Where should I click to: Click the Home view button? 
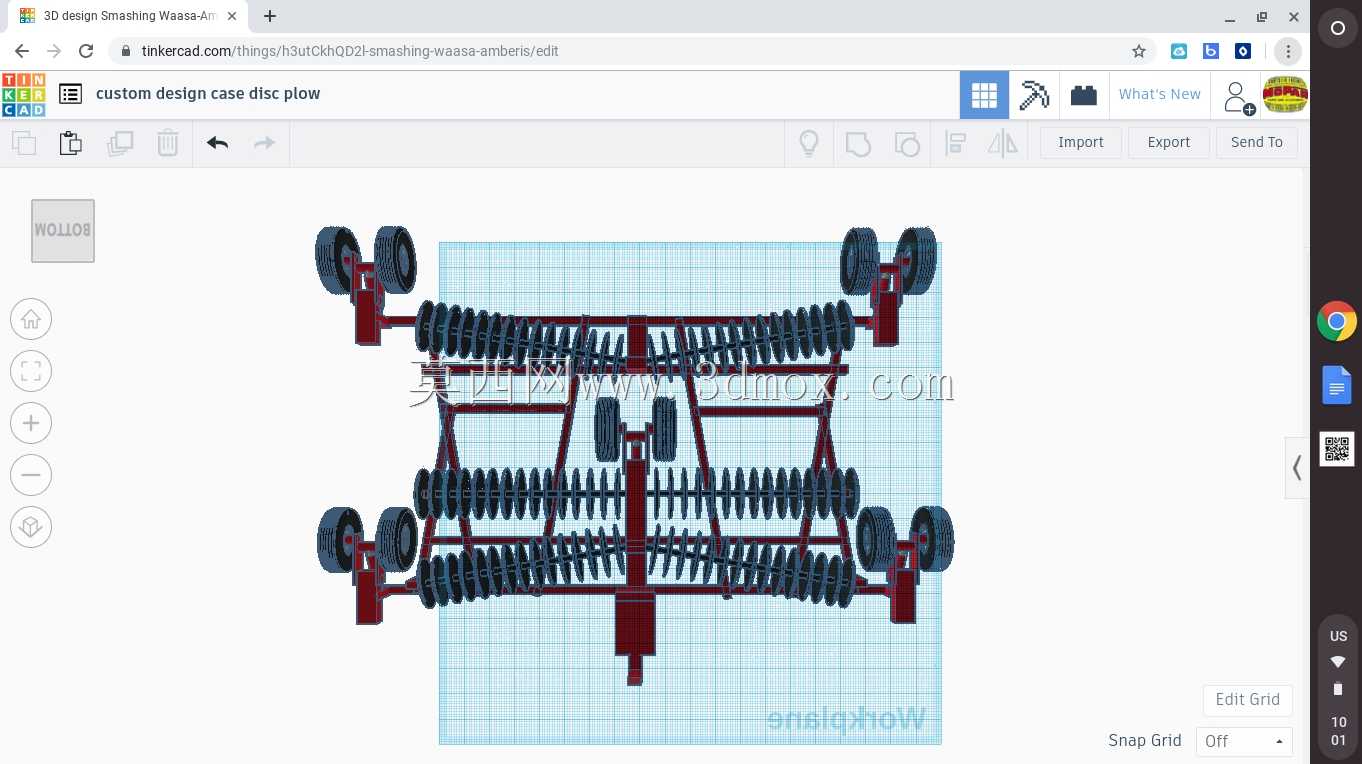(31, 319)
